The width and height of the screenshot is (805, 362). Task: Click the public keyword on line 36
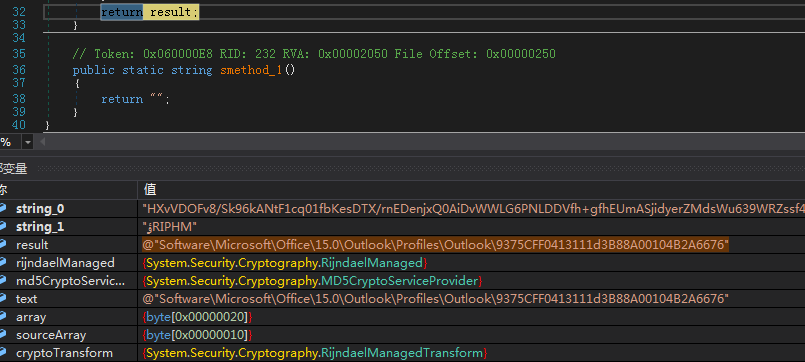pyautogui.click(x=93, y=70)
